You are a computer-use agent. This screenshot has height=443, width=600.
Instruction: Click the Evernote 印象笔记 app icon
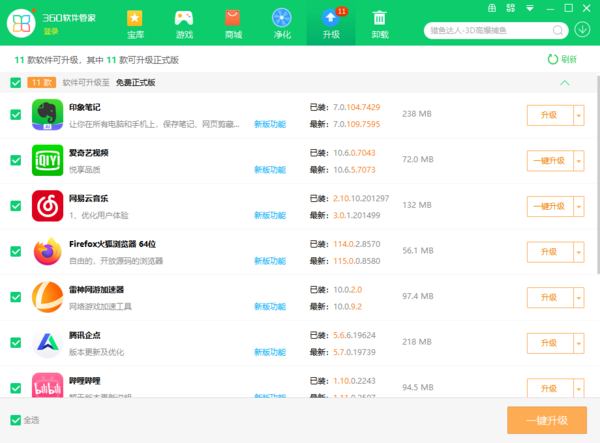point(48,115)
